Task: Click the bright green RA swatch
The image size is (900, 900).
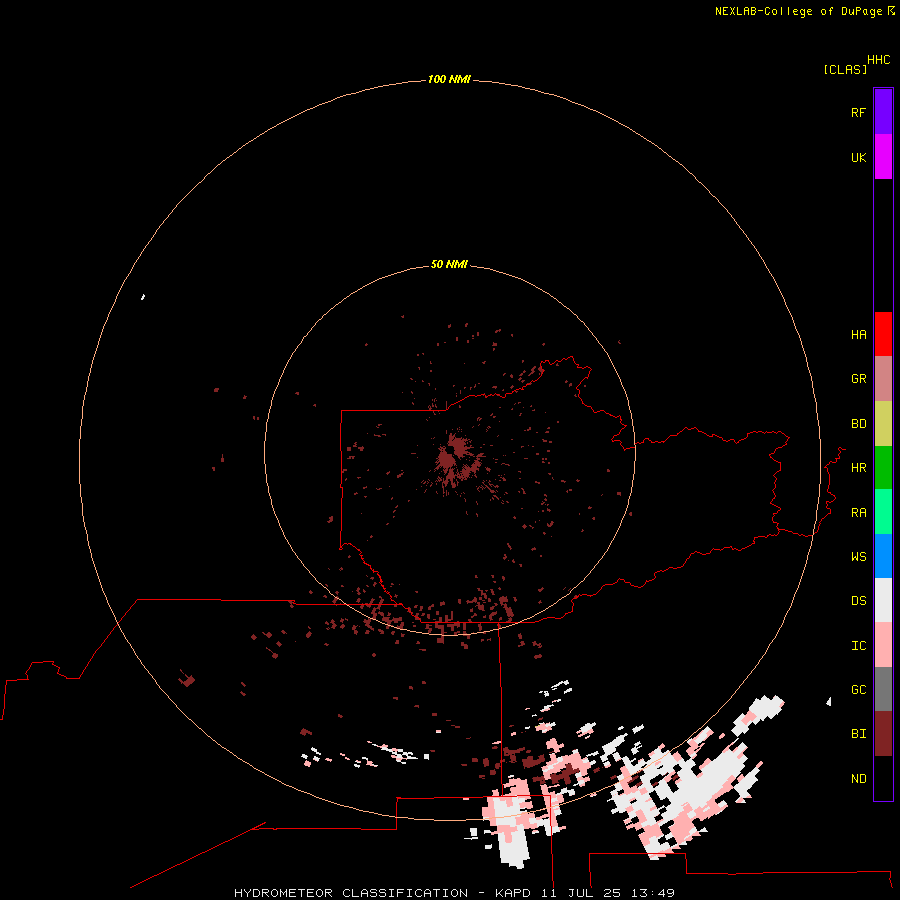Action: pos(883,512)
